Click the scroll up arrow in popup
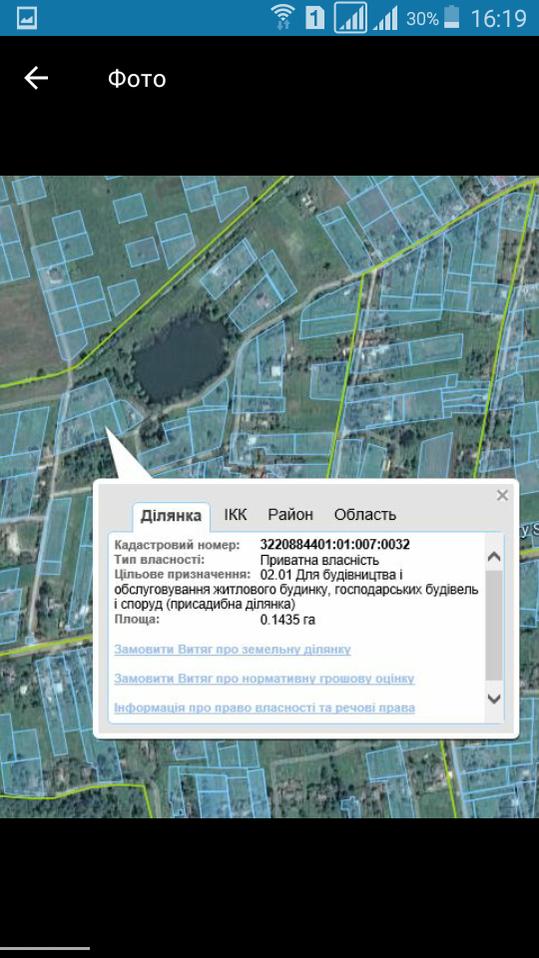539x958 pixels. click(494, 557)
